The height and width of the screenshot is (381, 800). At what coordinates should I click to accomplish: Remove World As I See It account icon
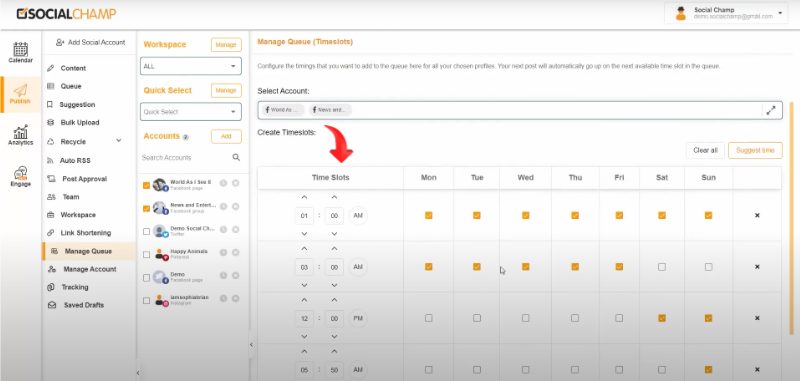click(235, 183)
